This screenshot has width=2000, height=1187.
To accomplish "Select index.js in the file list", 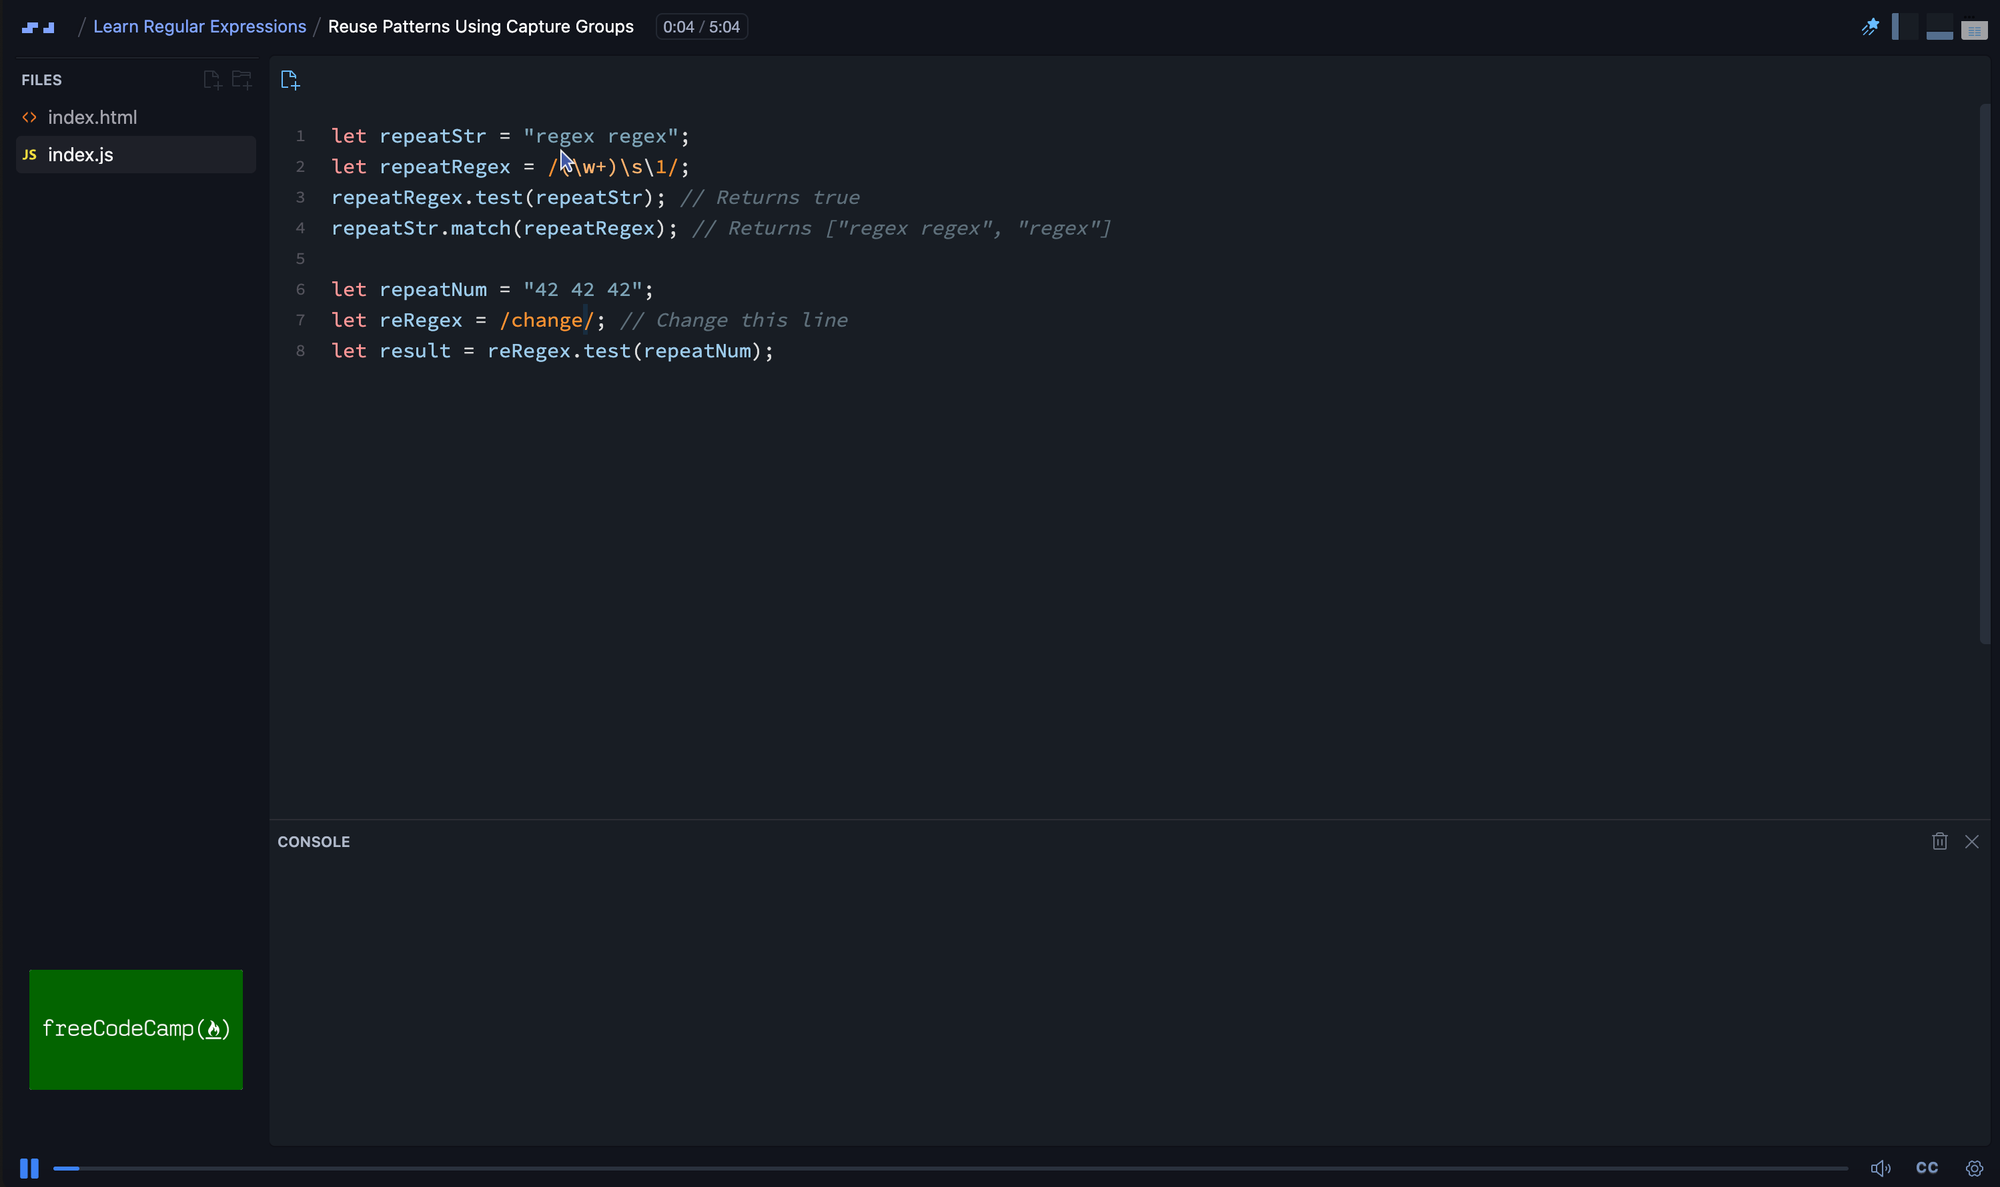I will click(x=136, y=155).
